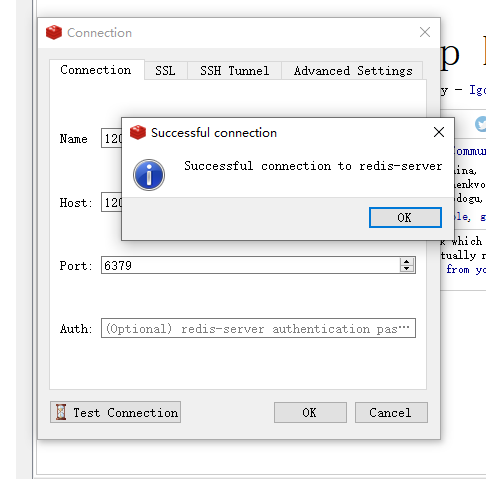Image resolution: width=486 pixels, height=479 pixels.
Task: Increase the port number with up arrow
Action: coord(406,262)
